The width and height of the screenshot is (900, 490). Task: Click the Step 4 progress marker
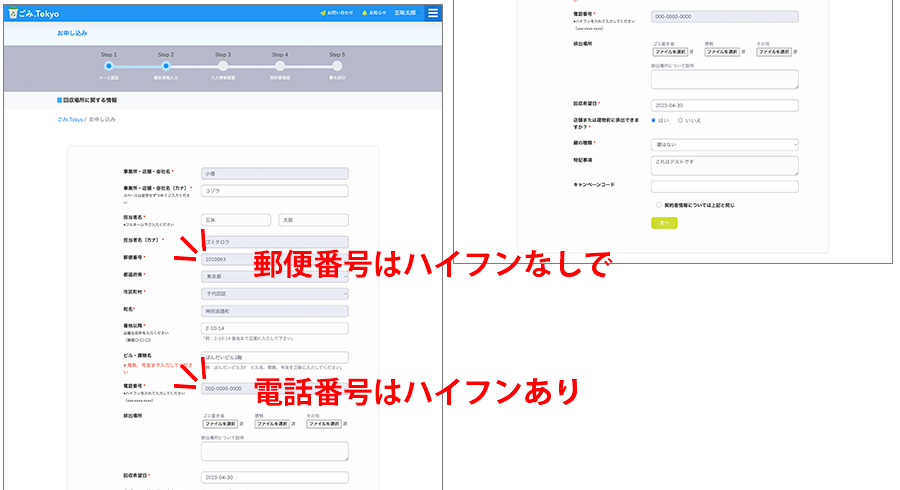tap(280, 66)
